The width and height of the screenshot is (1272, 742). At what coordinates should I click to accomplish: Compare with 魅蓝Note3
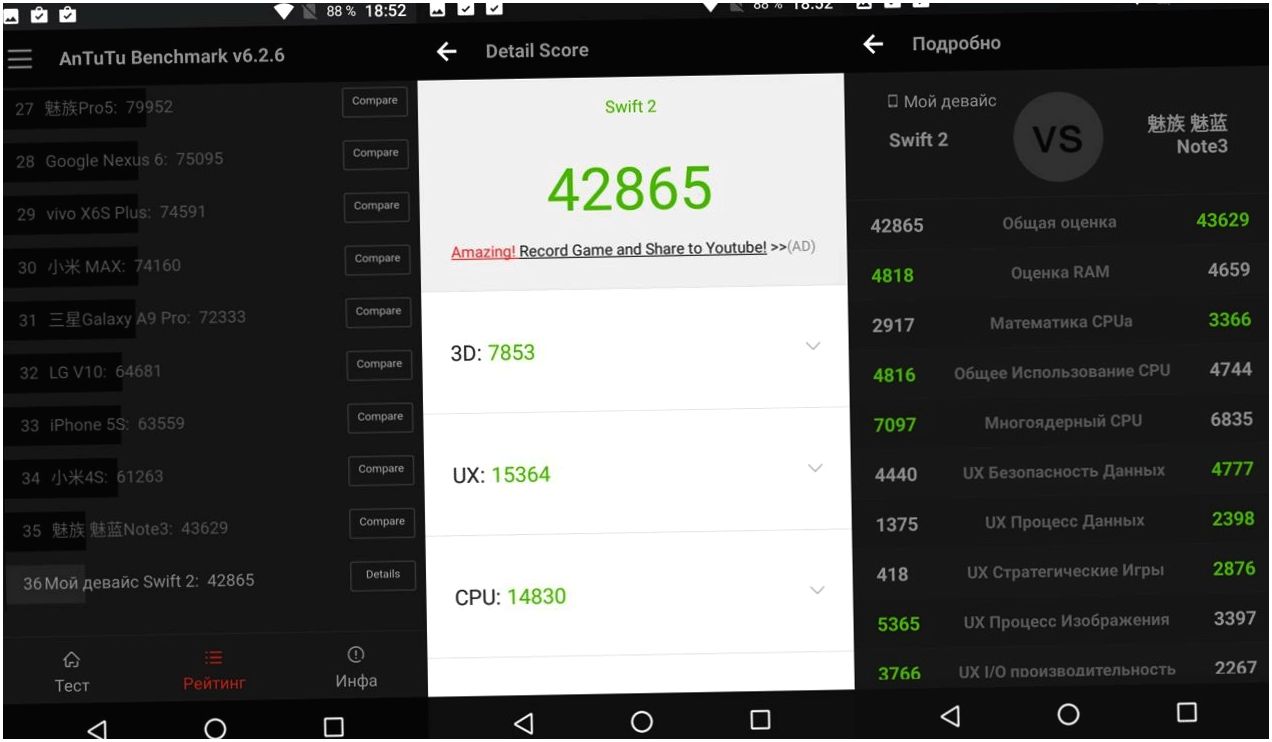382,522
